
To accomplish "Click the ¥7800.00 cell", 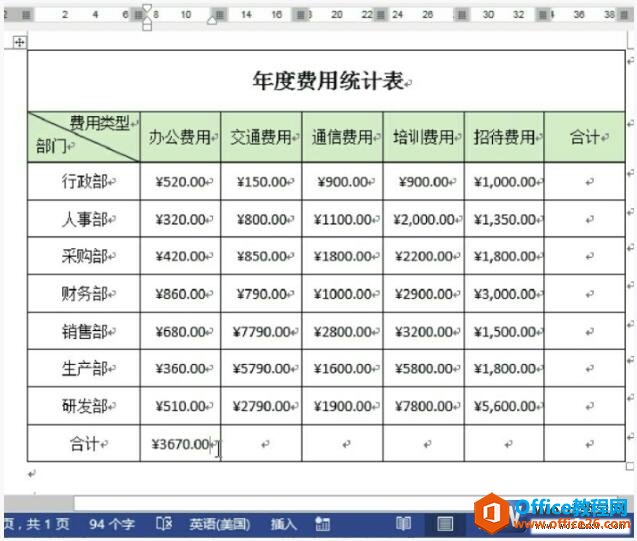I will tap(424, 406).
